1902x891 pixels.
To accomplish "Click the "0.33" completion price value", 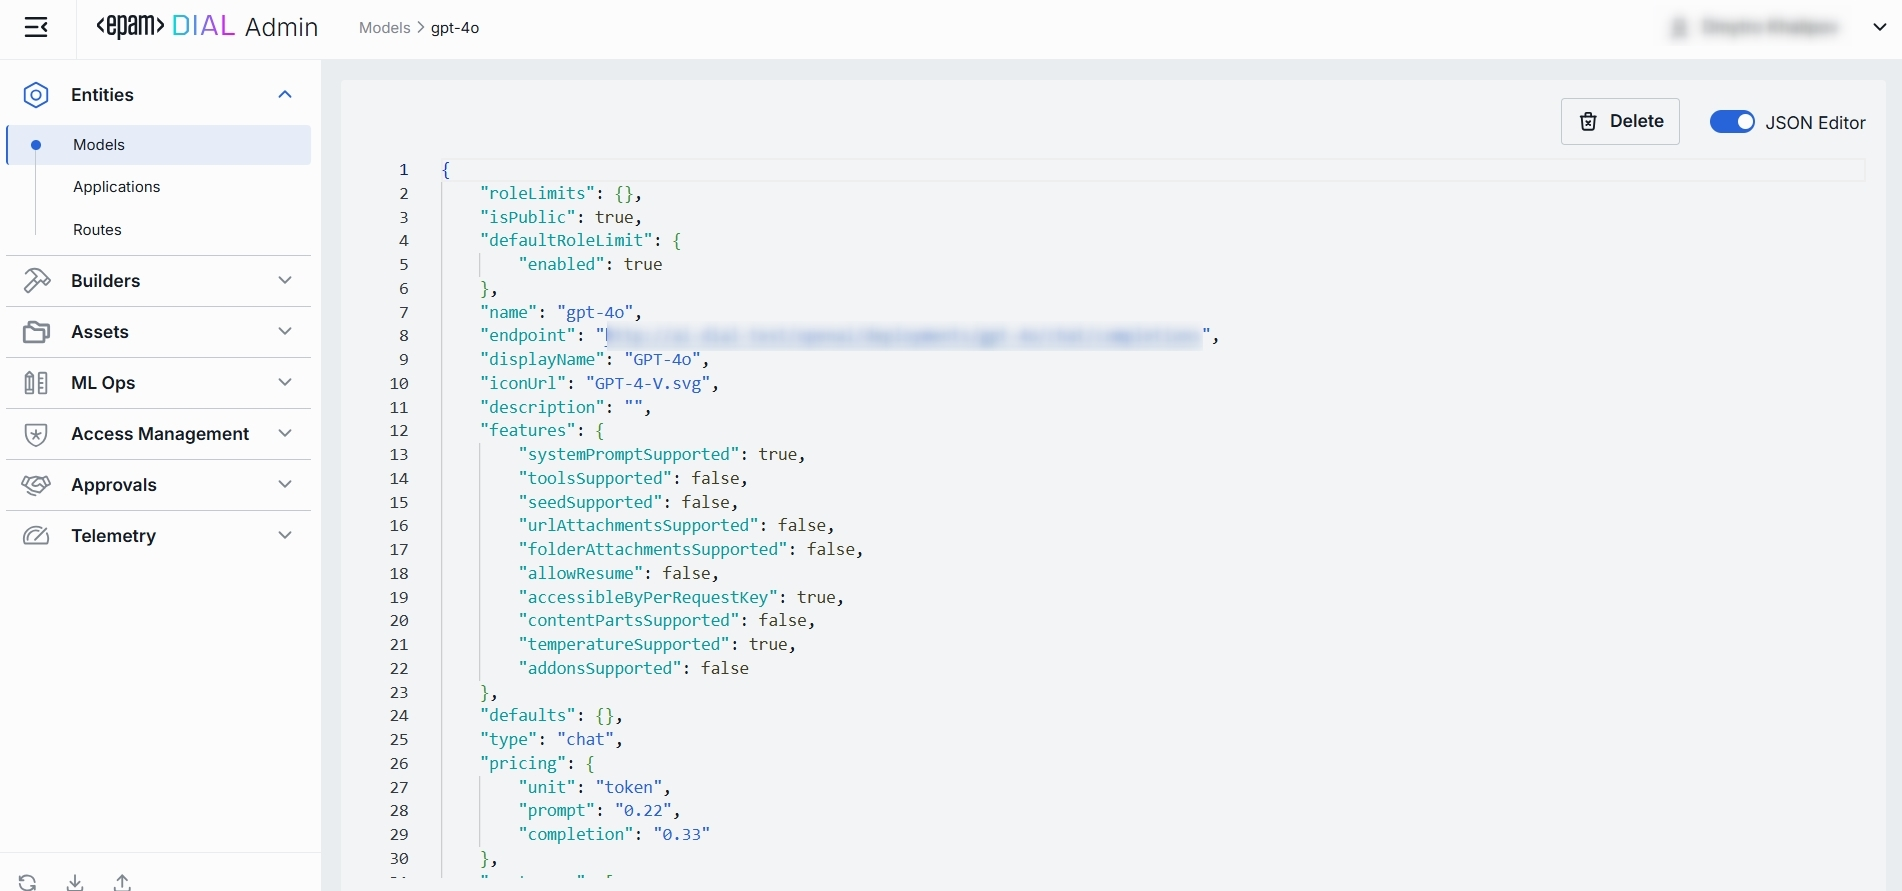I will point(682,835).
